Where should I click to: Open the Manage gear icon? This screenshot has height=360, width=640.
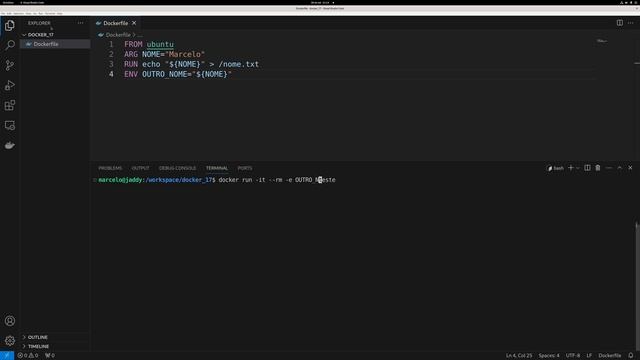tap(10, 340)
